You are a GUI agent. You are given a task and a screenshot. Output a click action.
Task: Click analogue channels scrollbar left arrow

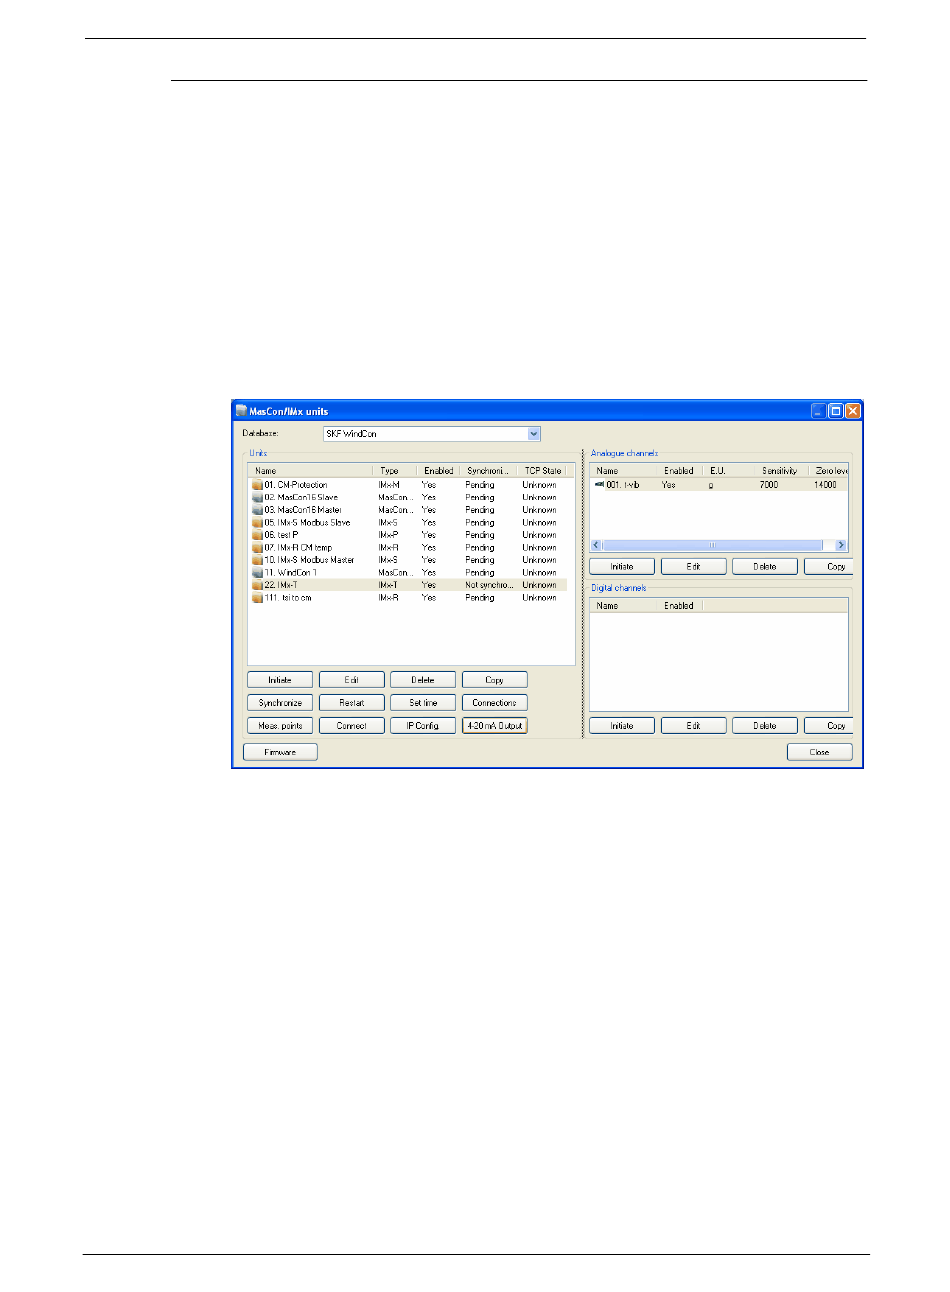pyautogui.click(x=597, y=545)
